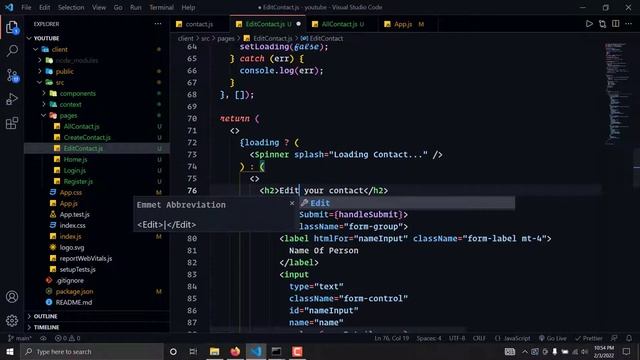The image size is (640, 360).
Task: Open the Help menu
Action: tap(188, 7)
